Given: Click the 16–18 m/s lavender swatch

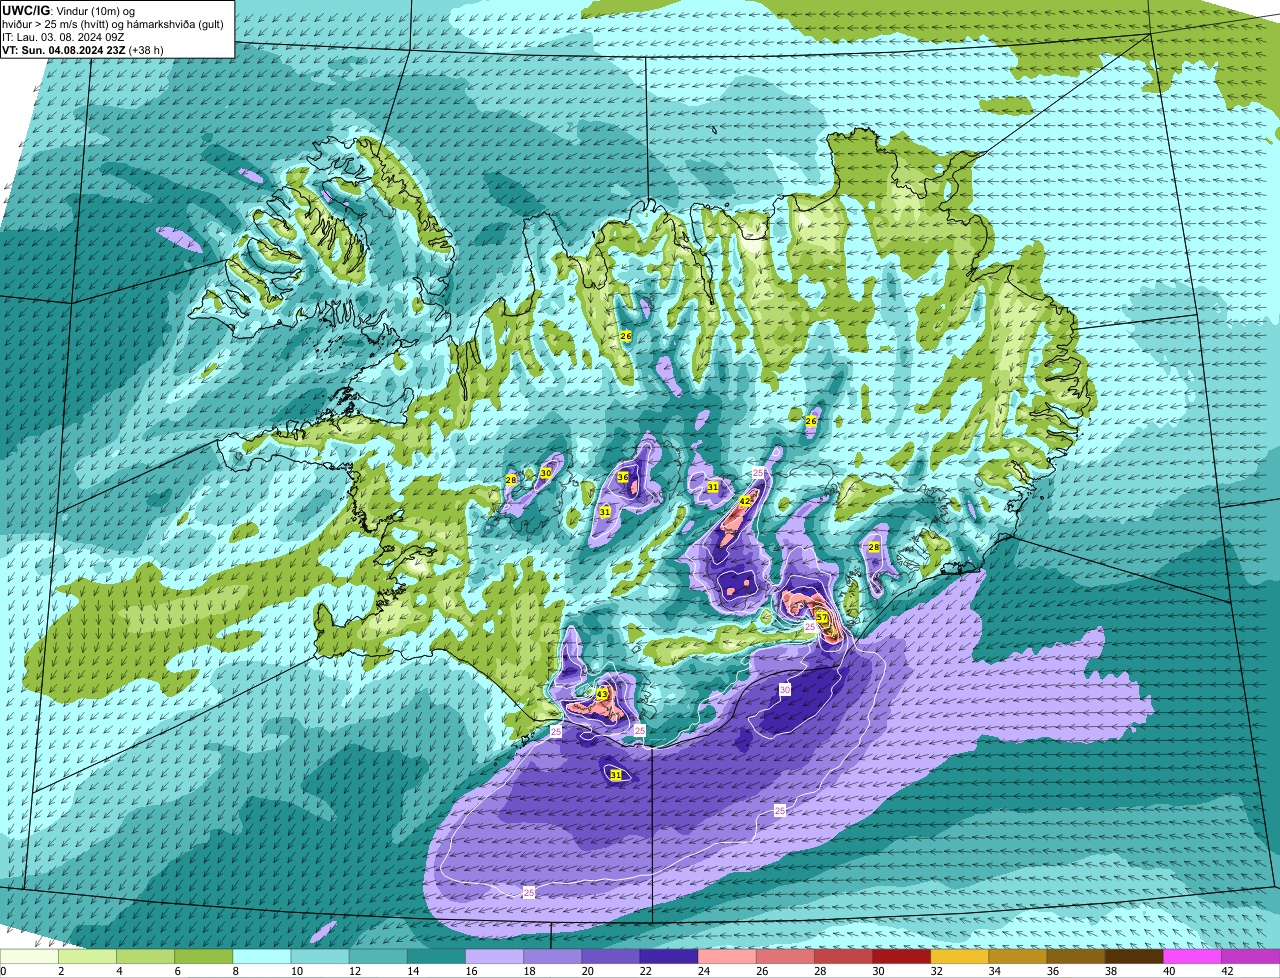Looking at the screenshot, I should pos(494,957).
